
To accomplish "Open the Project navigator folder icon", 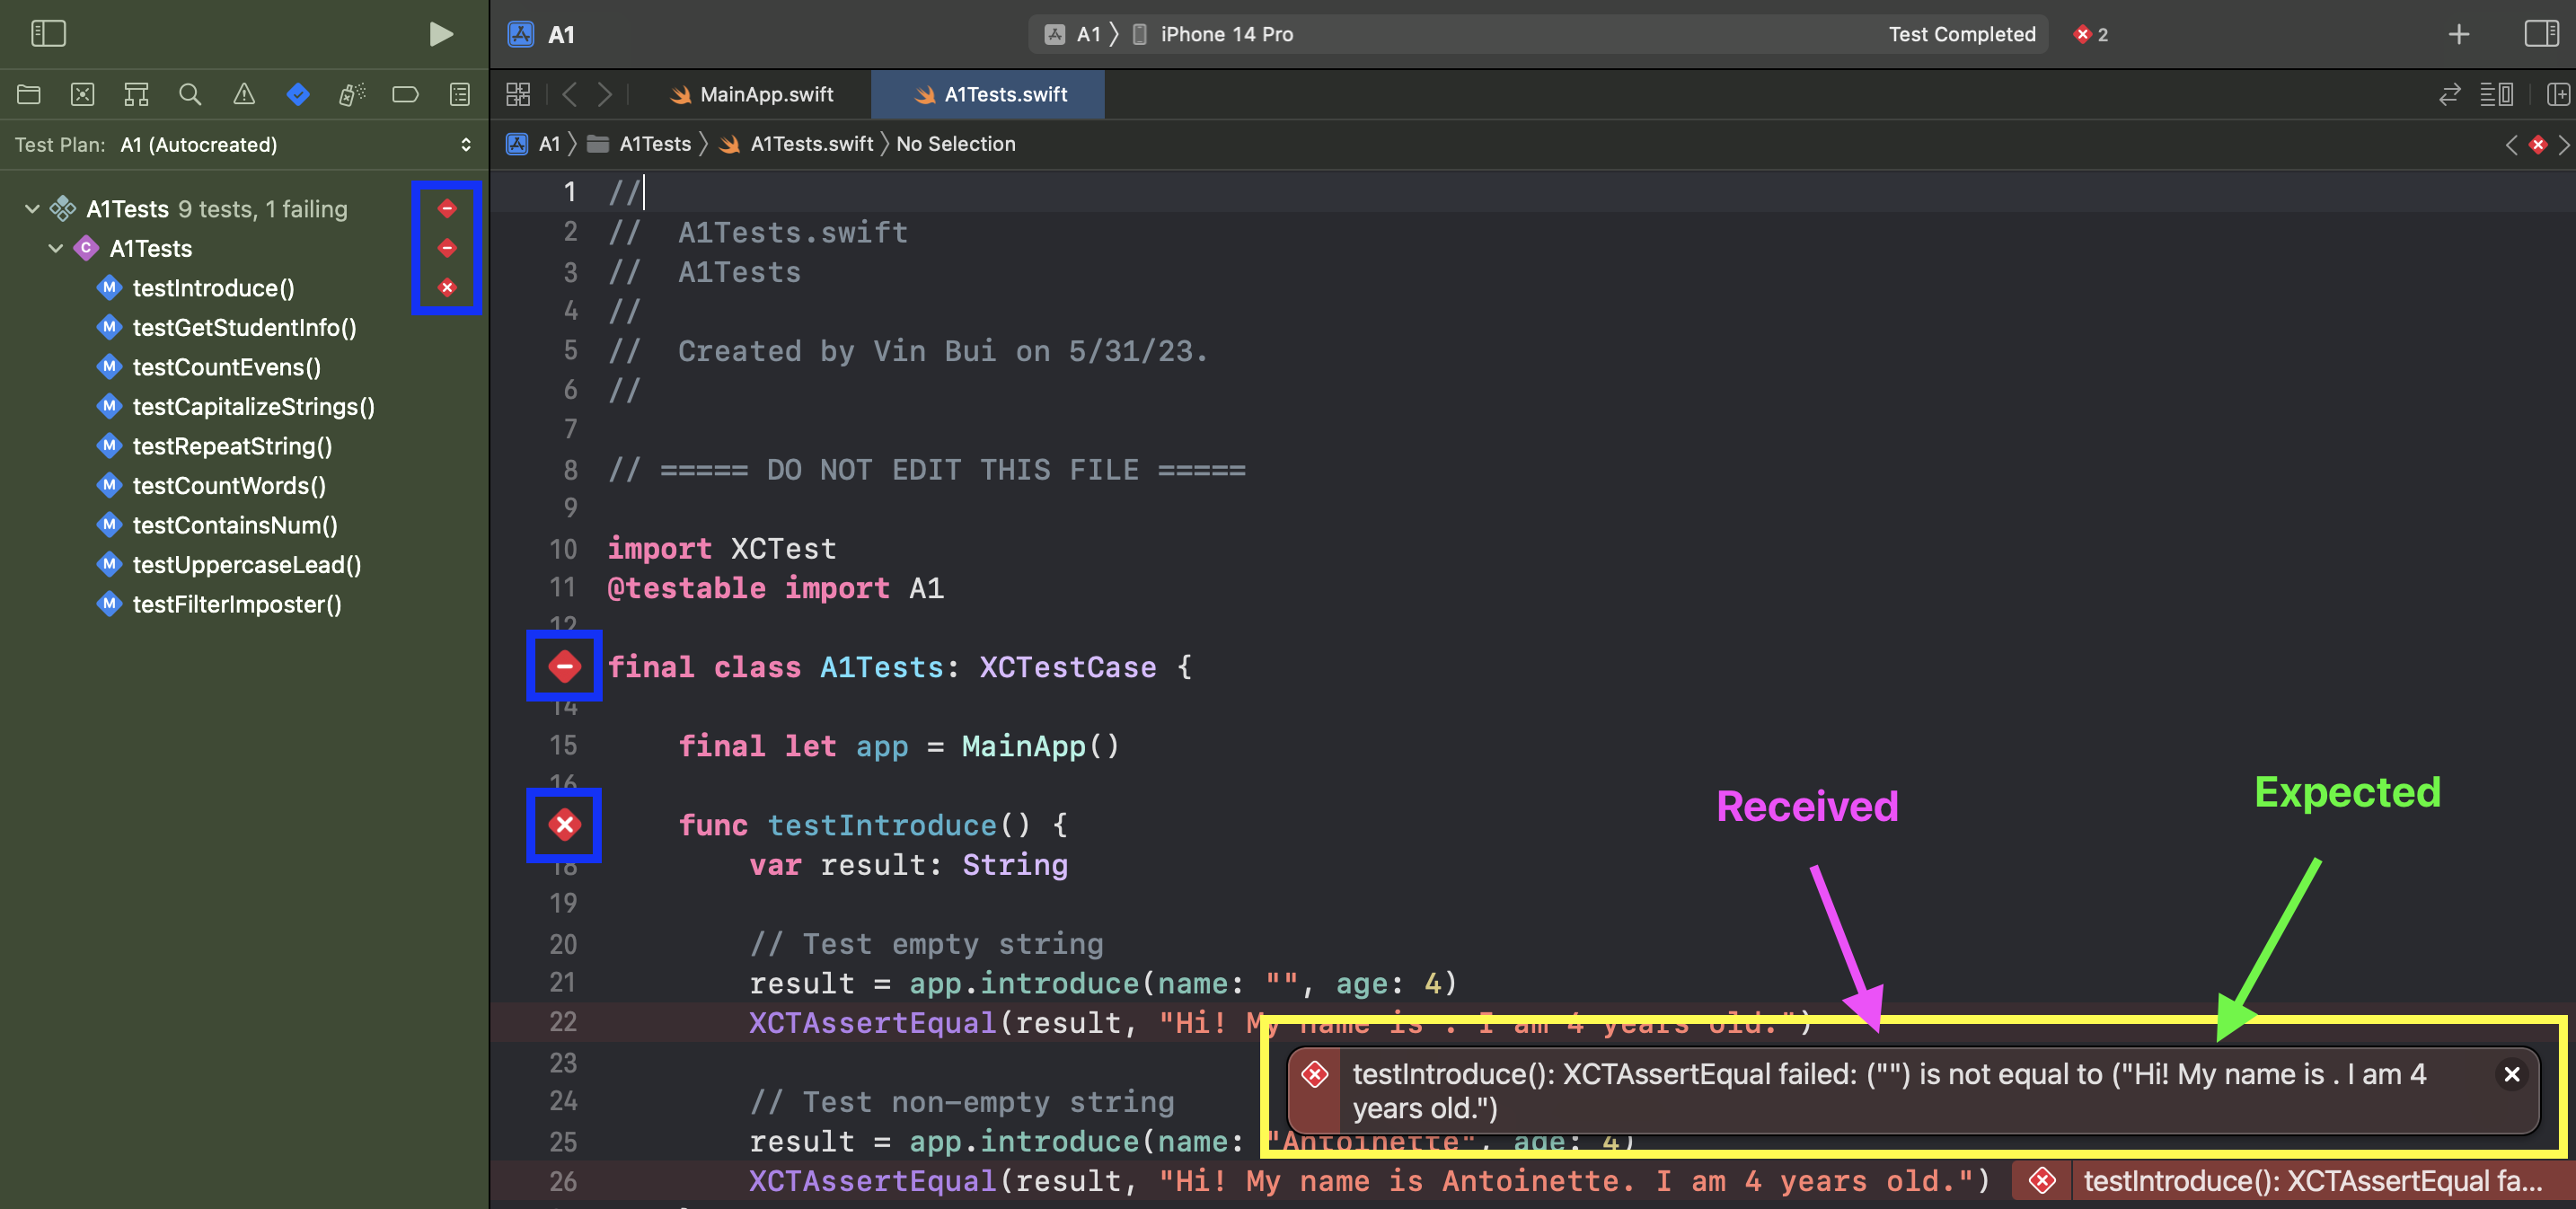I will pos(29,95).
